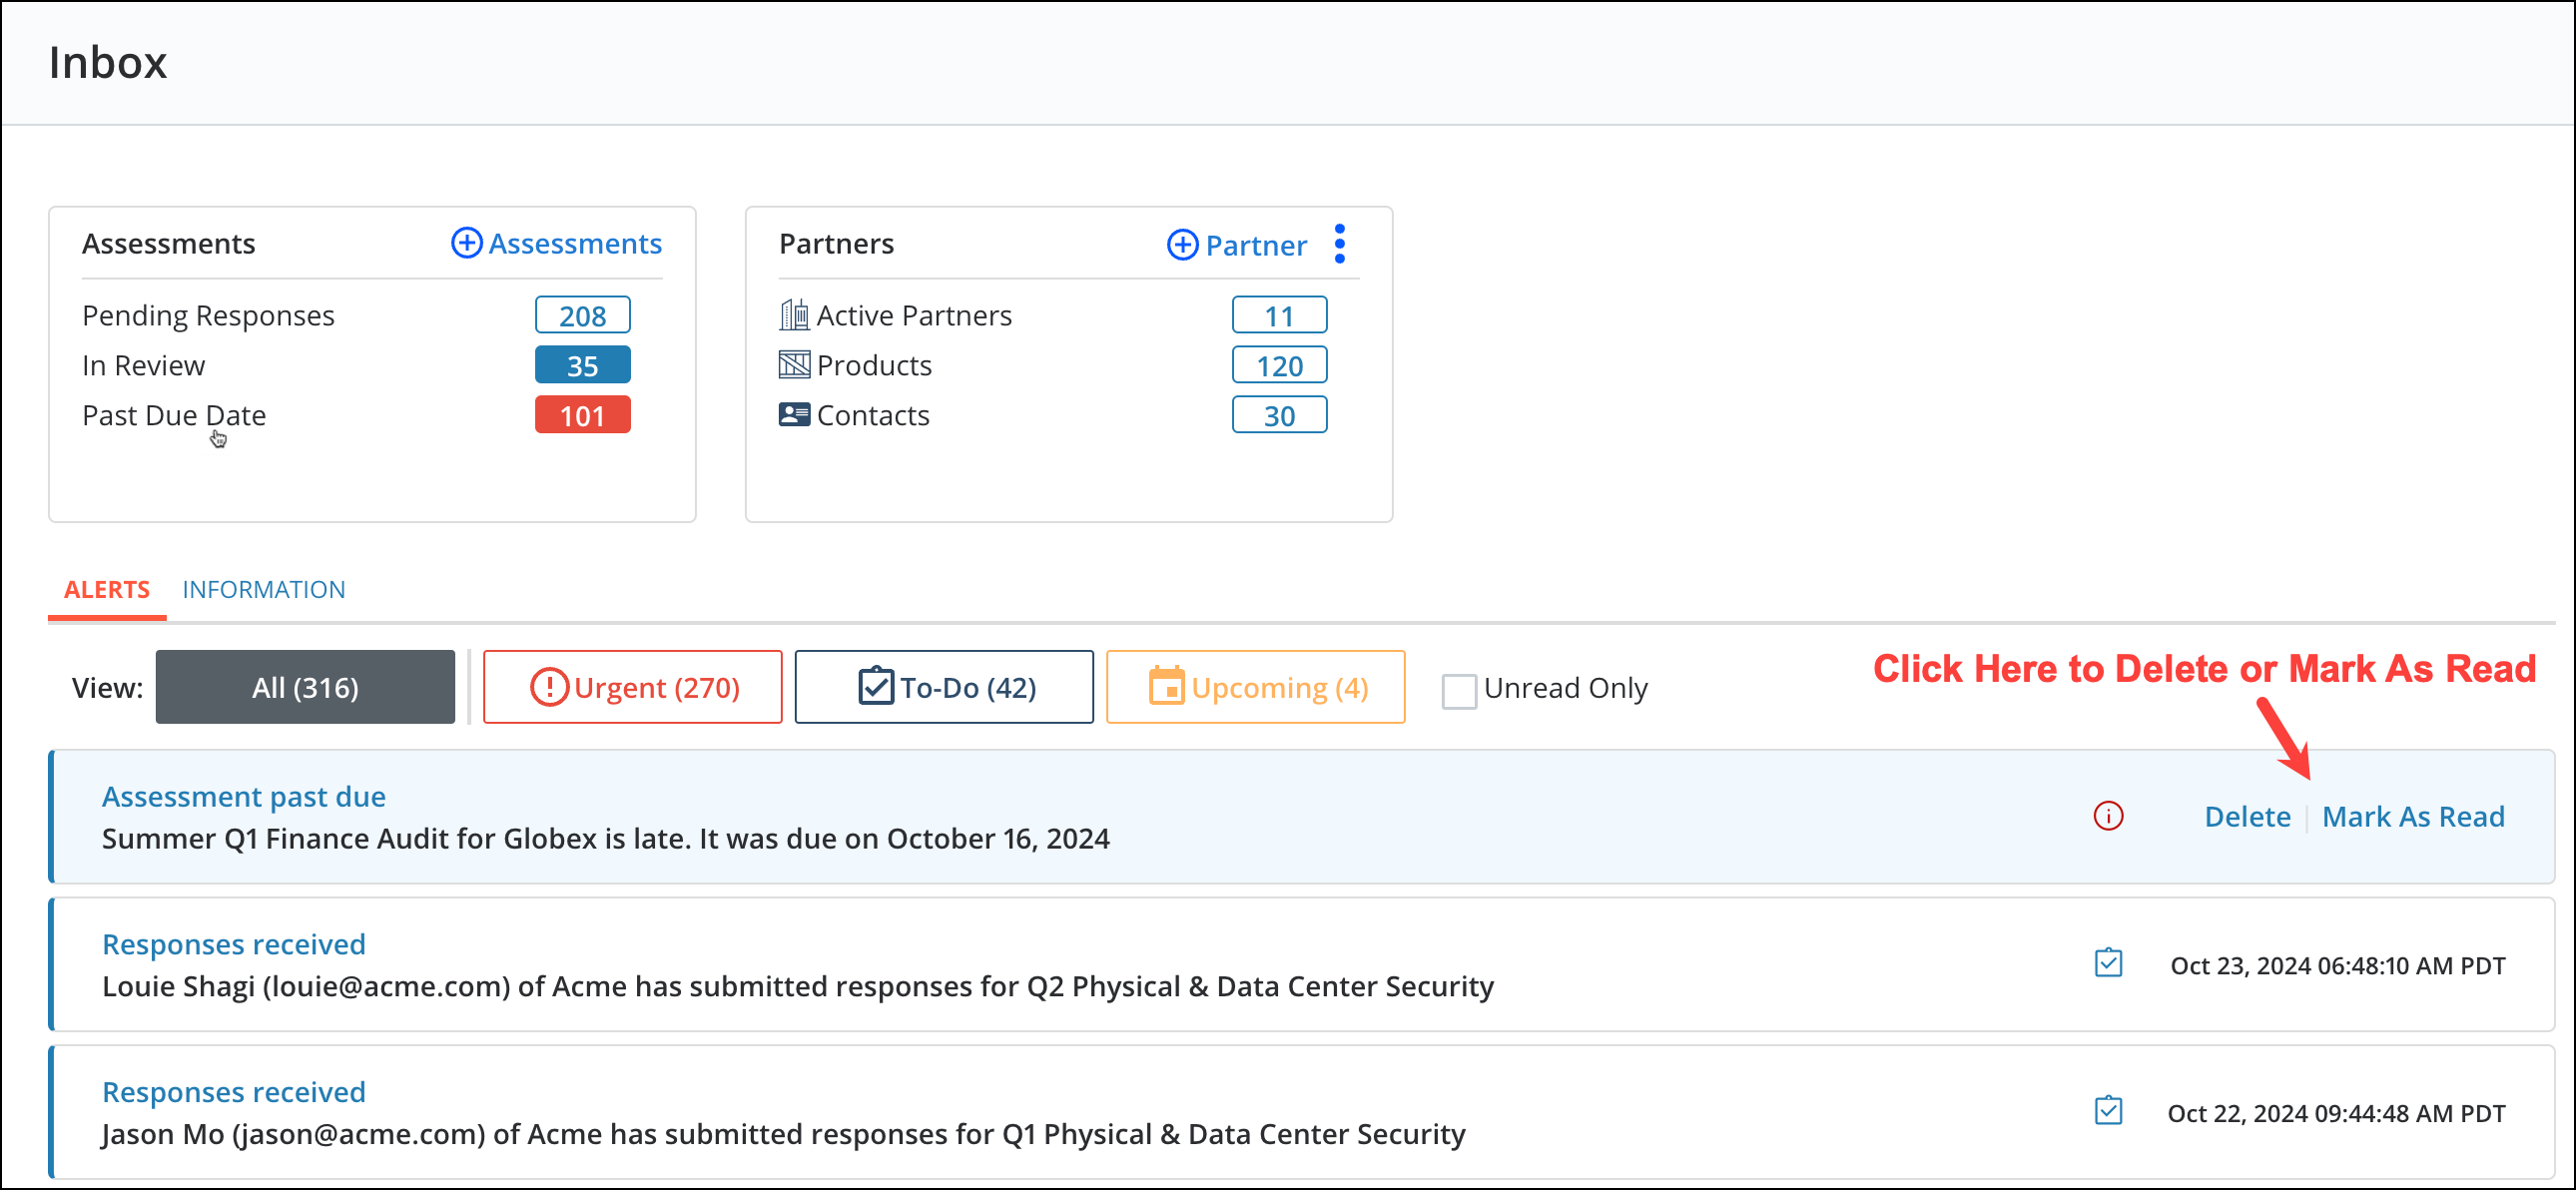Filter alerts by Urgent (270)

coord(633,688)
